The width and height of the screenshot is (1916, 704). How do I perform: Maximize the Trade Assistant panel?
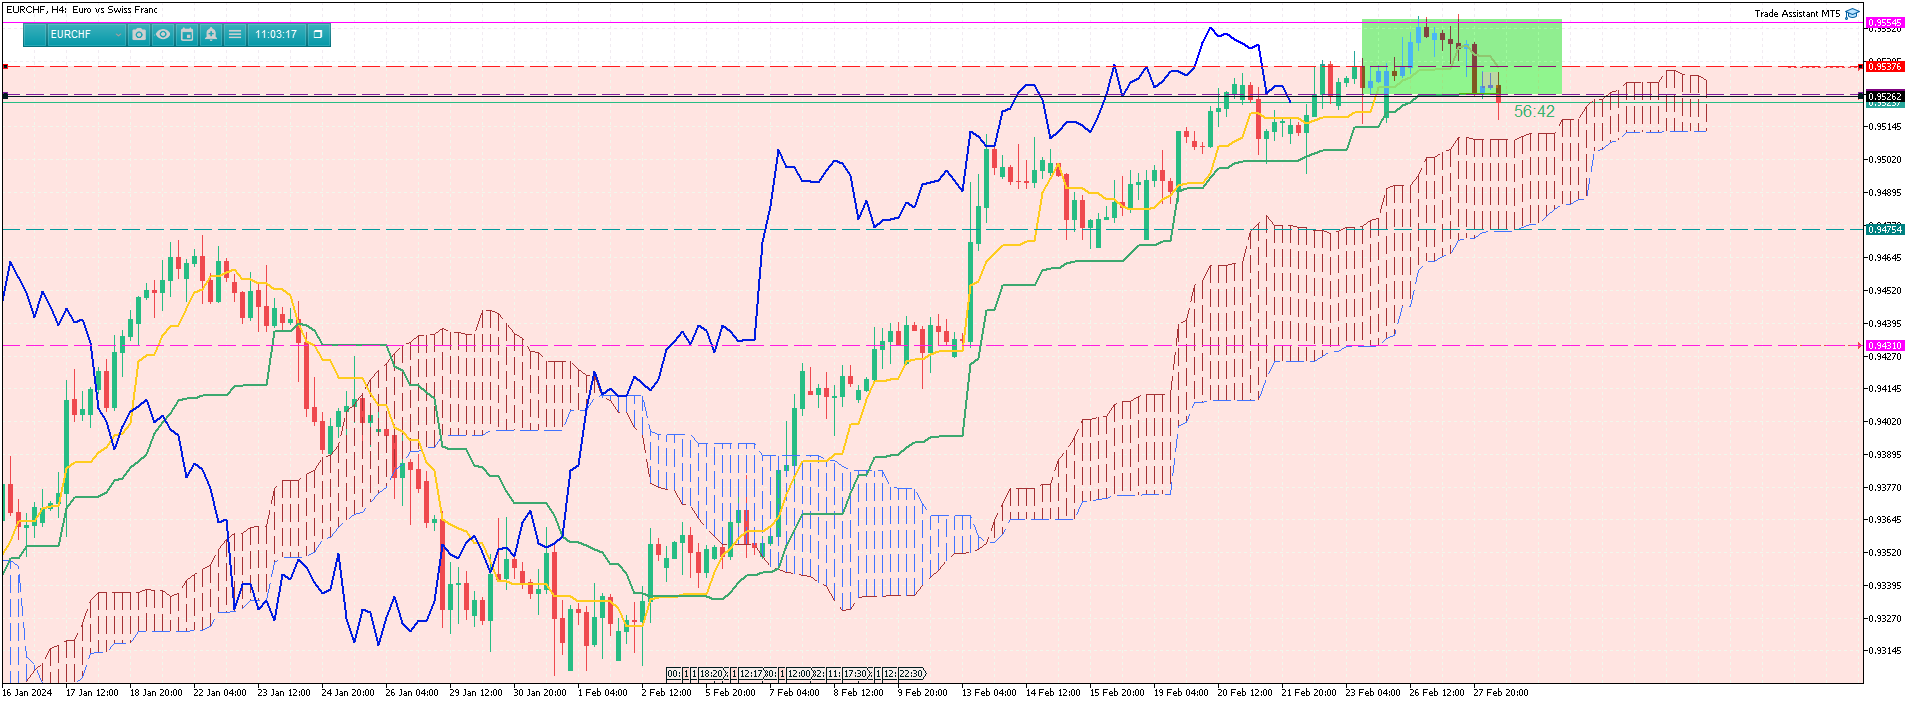318,34
